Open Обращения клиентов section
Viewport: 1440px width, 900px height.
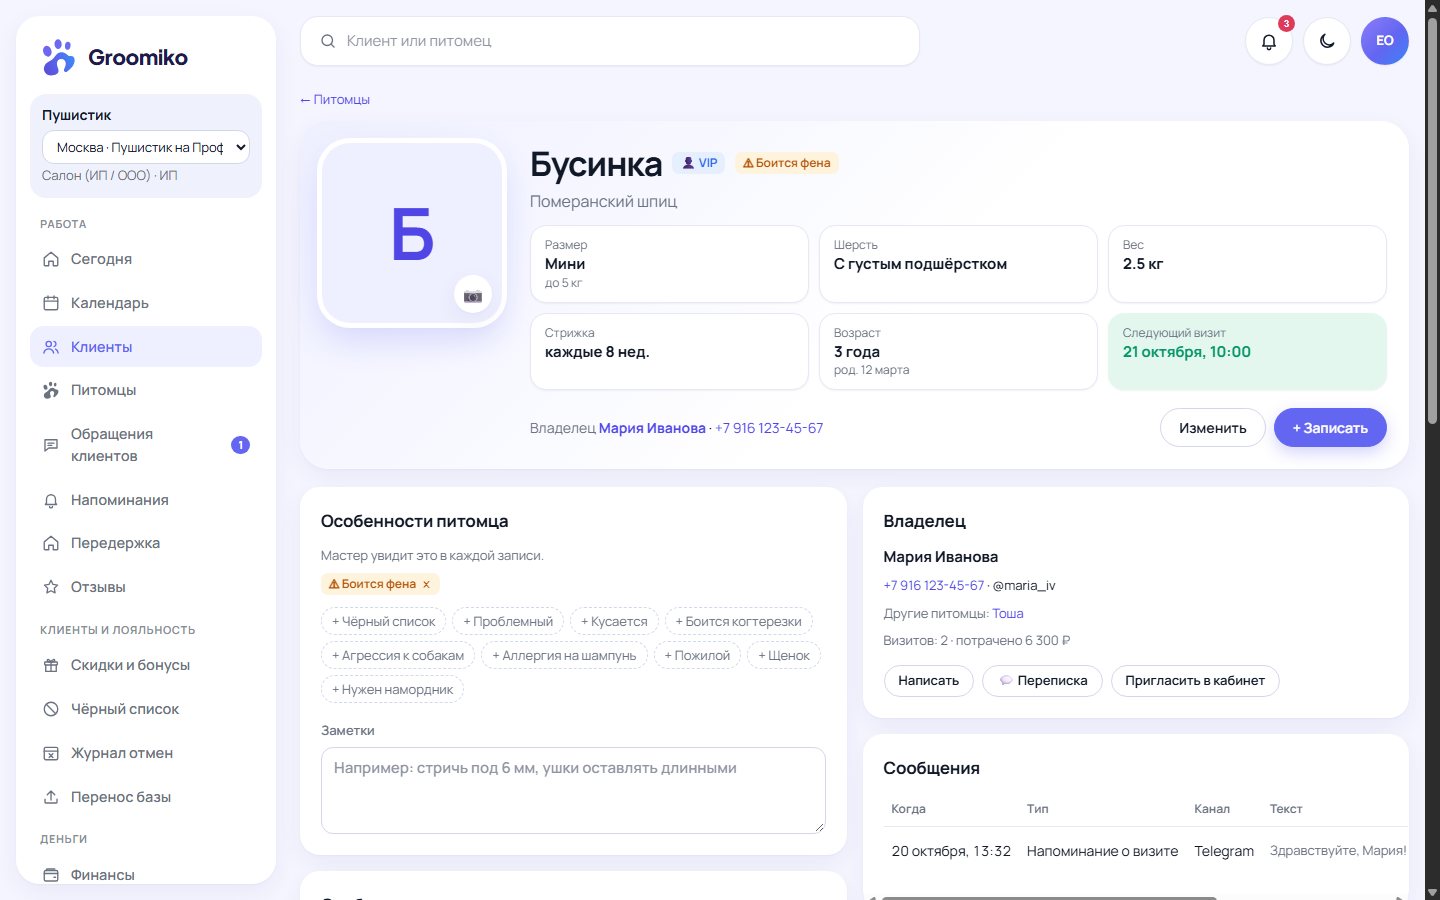pyautogui.click(x=146, y=445)
